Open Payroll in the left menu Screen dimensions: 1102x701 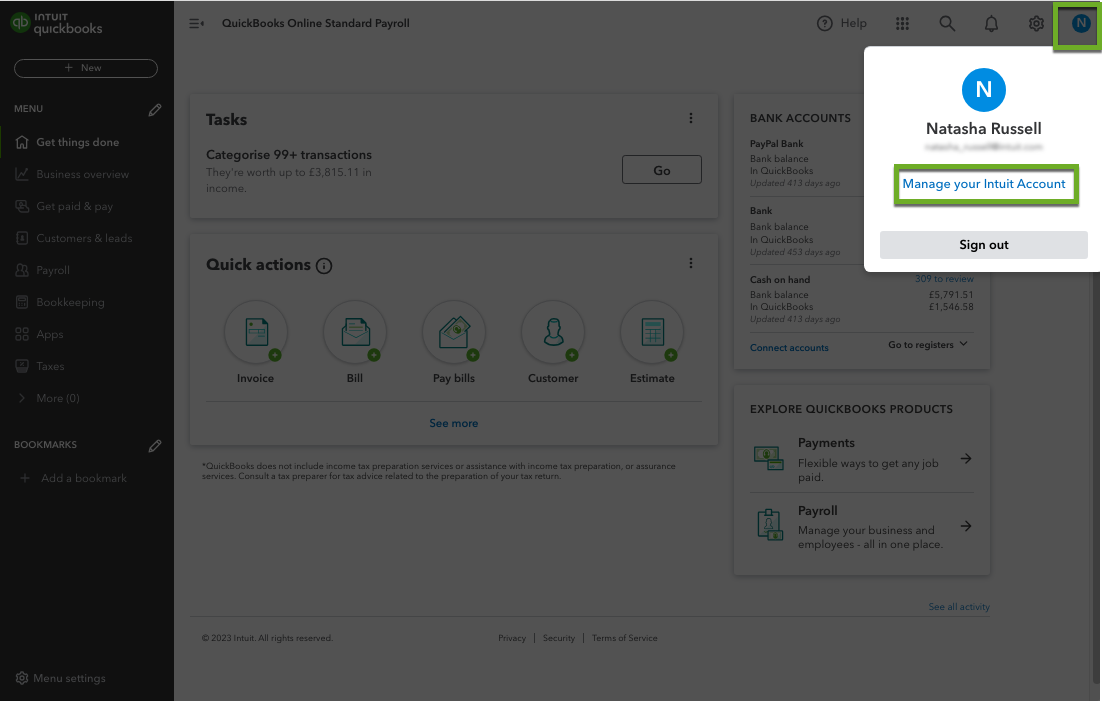[x=53, y=270]
